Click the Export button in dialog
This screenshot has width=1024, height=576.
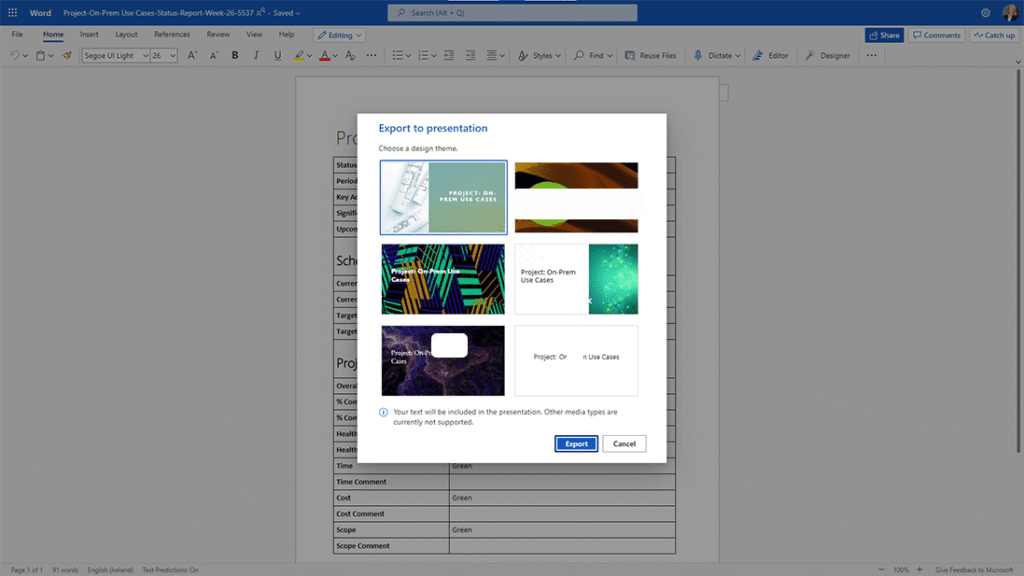point(576,444)
